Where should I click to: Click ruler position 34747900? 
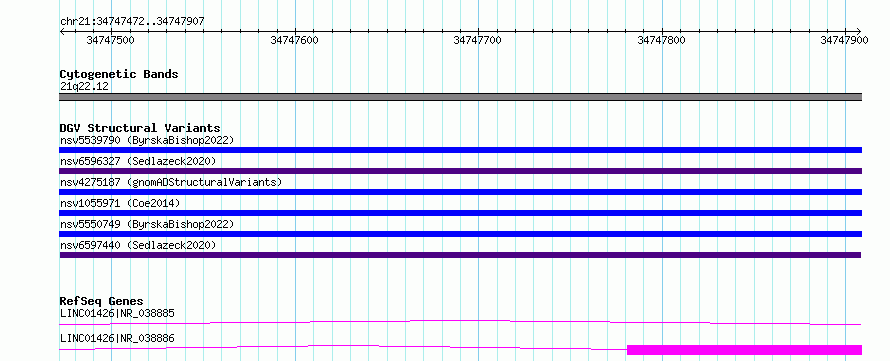[x=844, y=40]
